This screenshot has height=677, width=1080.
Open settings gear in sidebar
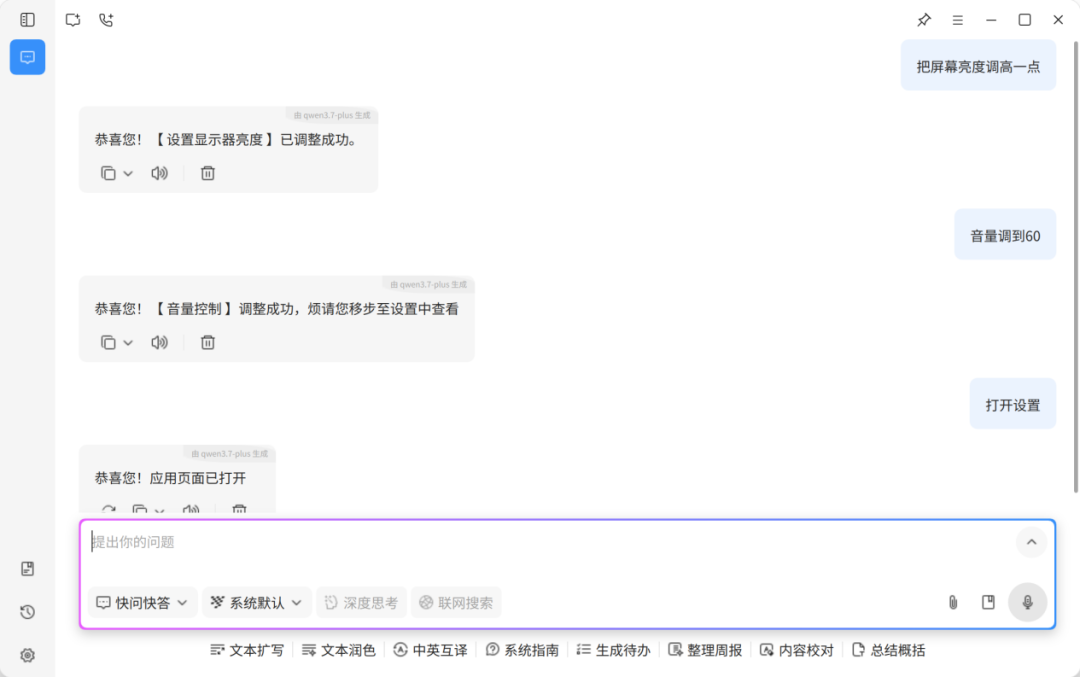click(28, 656)
